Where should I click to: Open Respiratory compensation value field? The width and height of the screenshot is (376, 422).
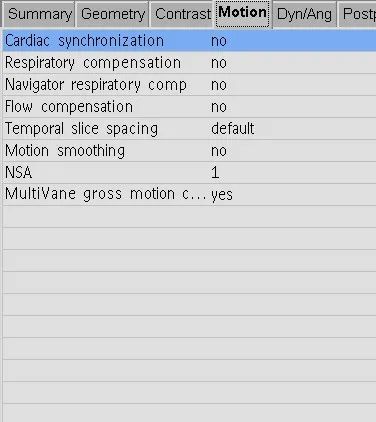[x=219, y=63]
